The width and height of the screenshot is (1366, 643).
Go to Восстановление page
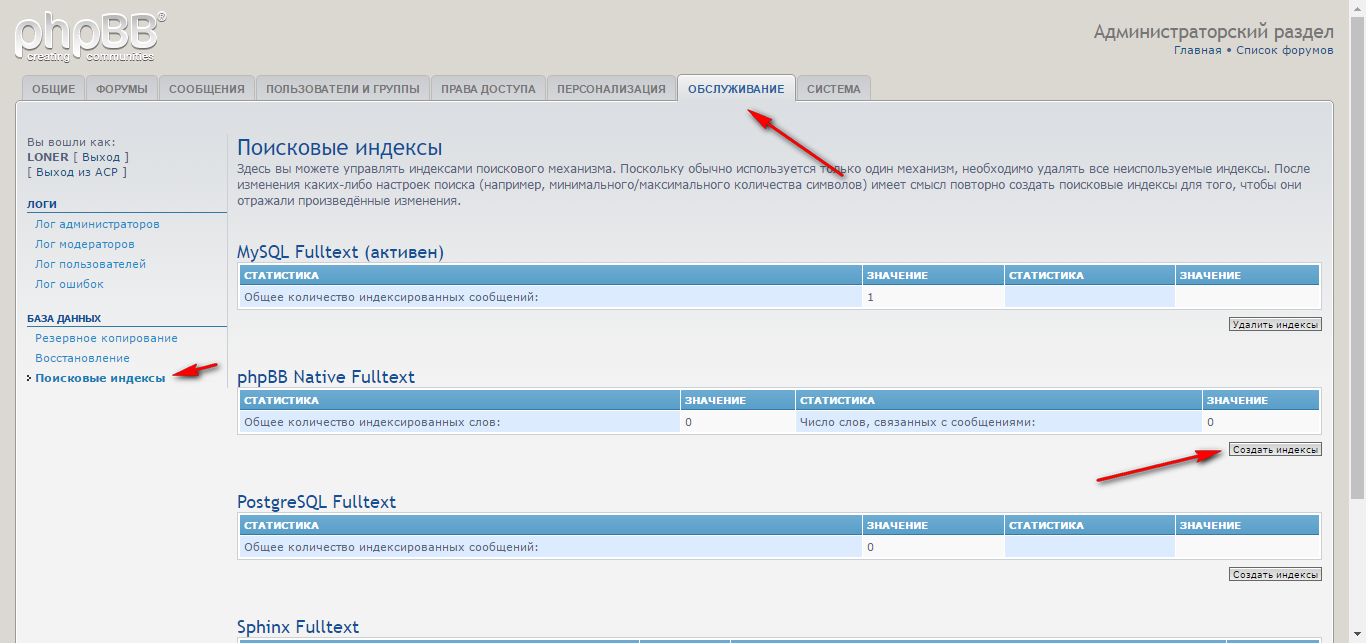(x=82, y=358)
